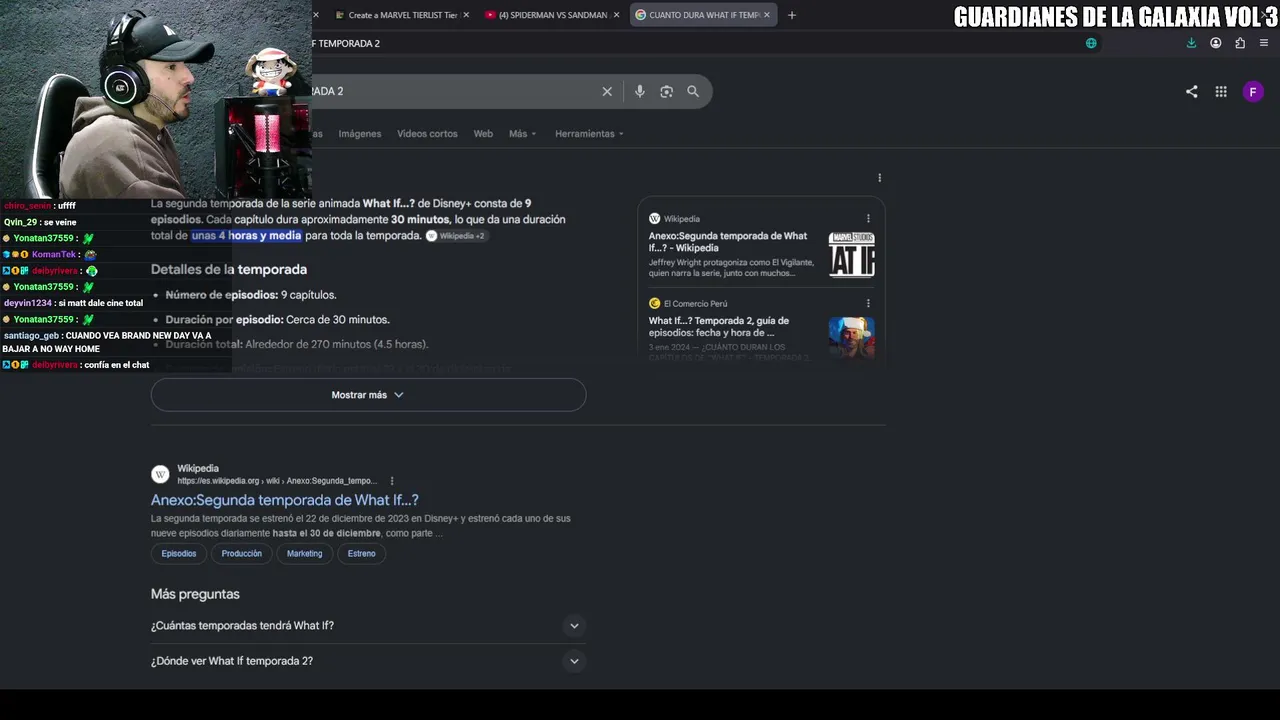Click the santiago_geb chat message
Image resolution: width=1280 pixels, height=720 pixels.
[107, 342]
